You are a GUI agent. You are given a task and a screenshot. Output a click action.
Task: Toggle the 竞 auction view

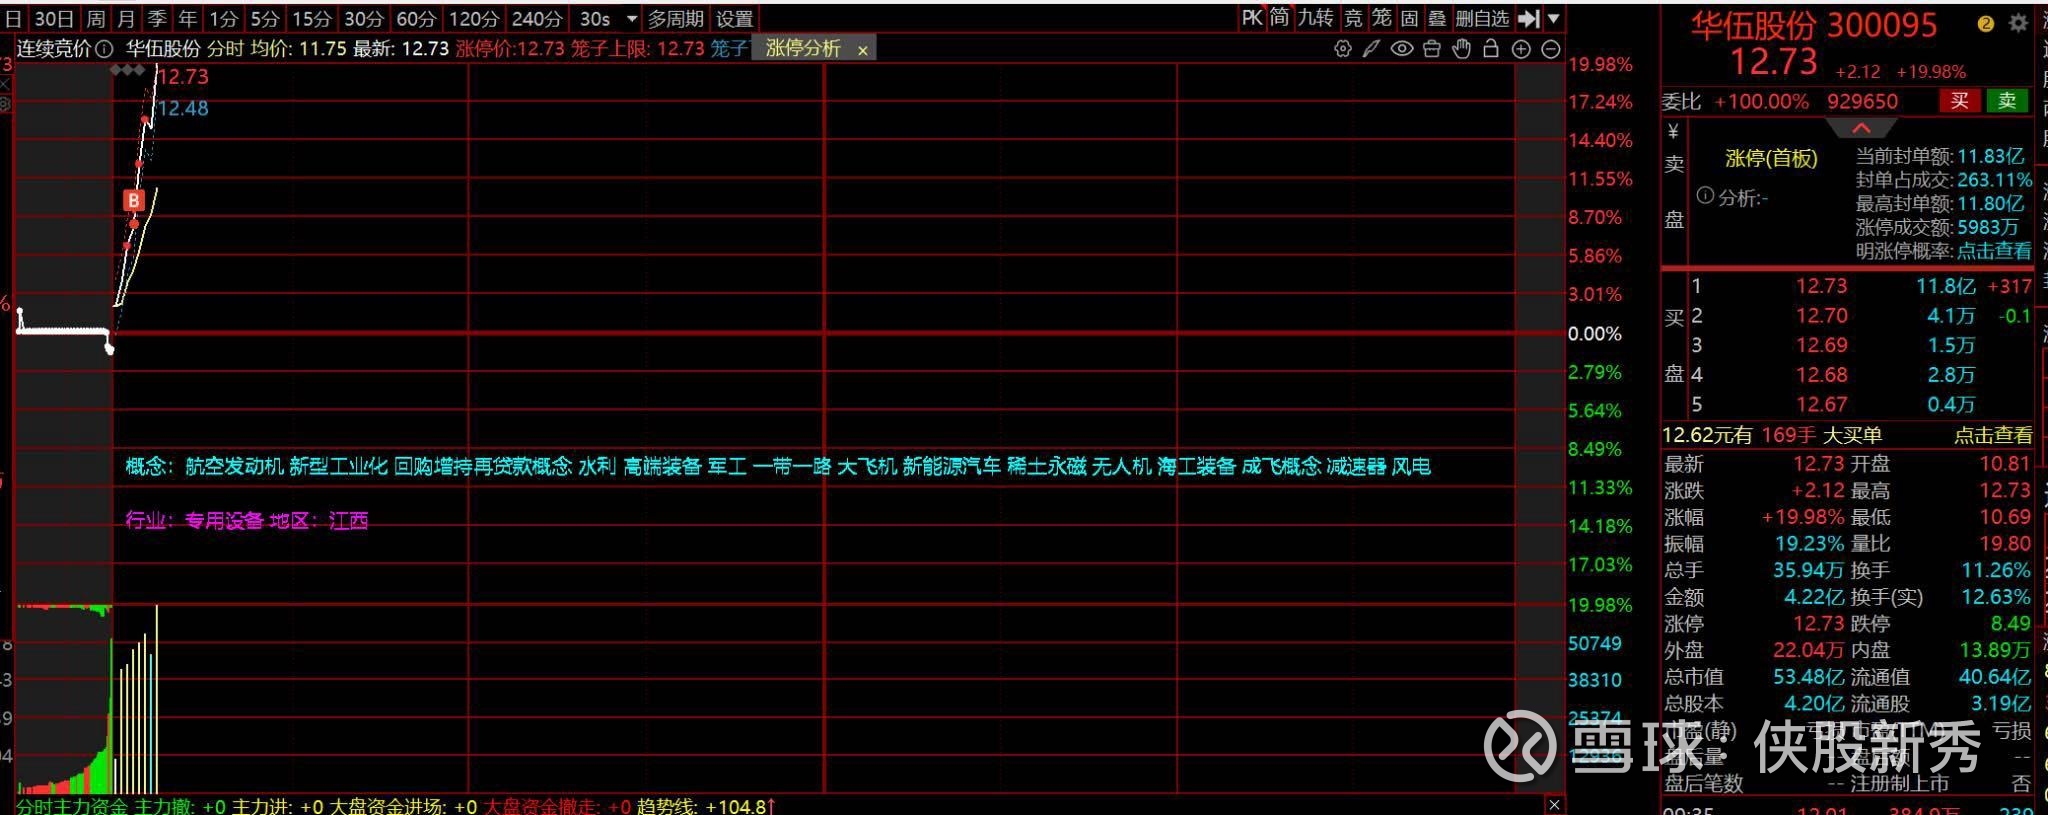(x=1353, y=18)
